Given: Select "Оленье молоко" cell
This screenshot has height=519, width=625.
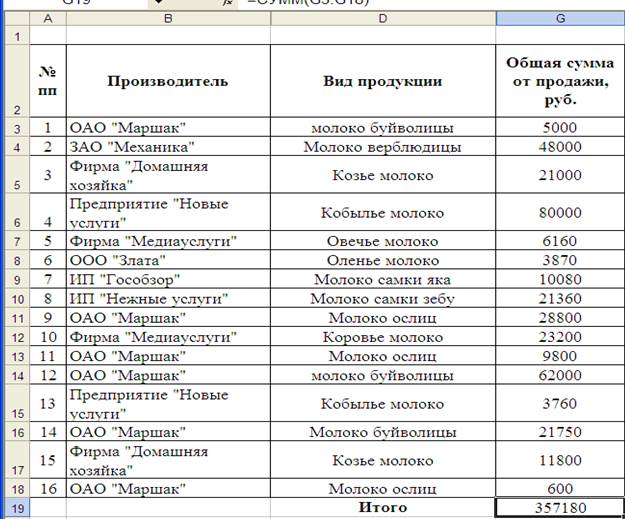Looking at the screenshot, I should [x=383, y=260].
